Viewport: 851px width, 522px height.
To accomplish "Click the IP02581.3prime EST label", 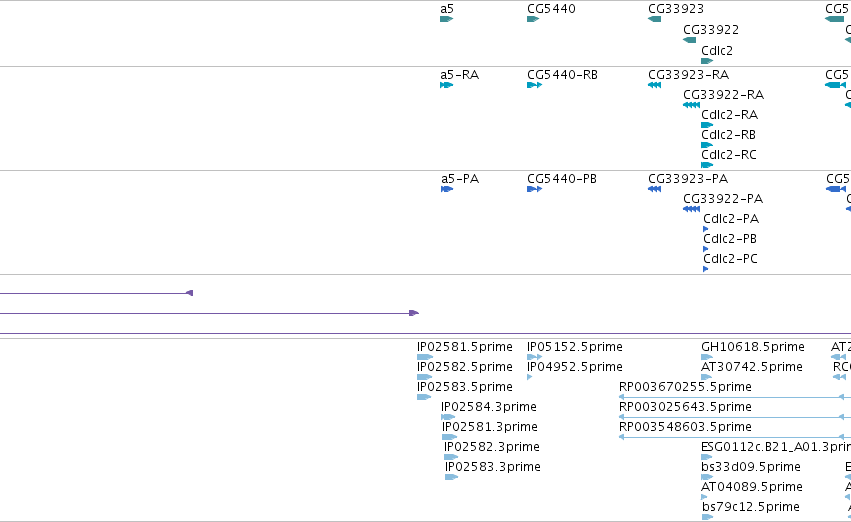I will click(x=490, y=427).
